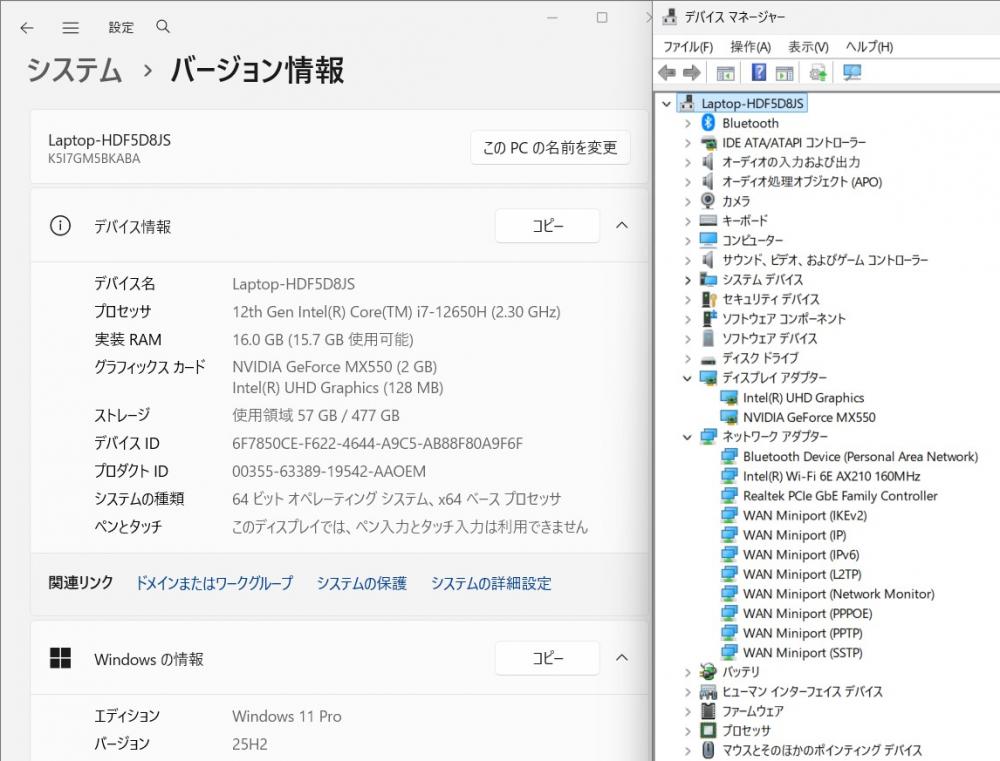
Task: Click the back arrow in Device Manager toolbar
Action: click(x=667, y=73)
